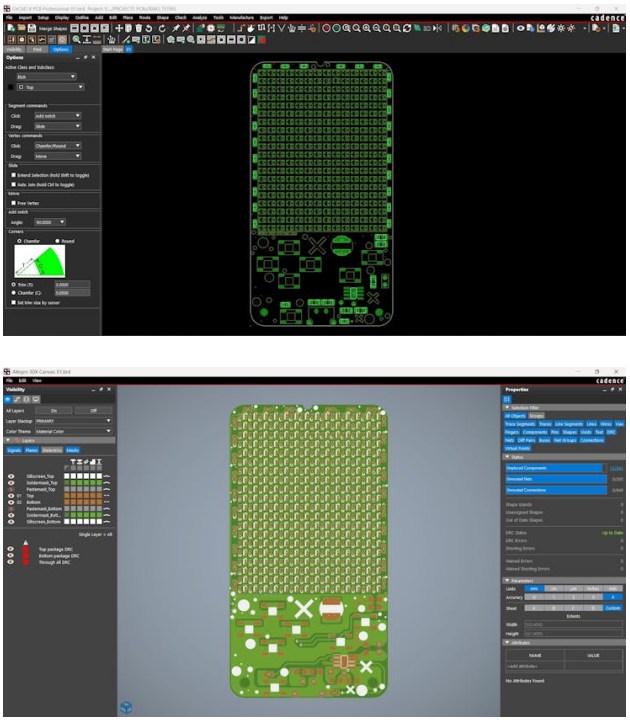Select the Move tool cross-arrow icon

coord(117,28)
